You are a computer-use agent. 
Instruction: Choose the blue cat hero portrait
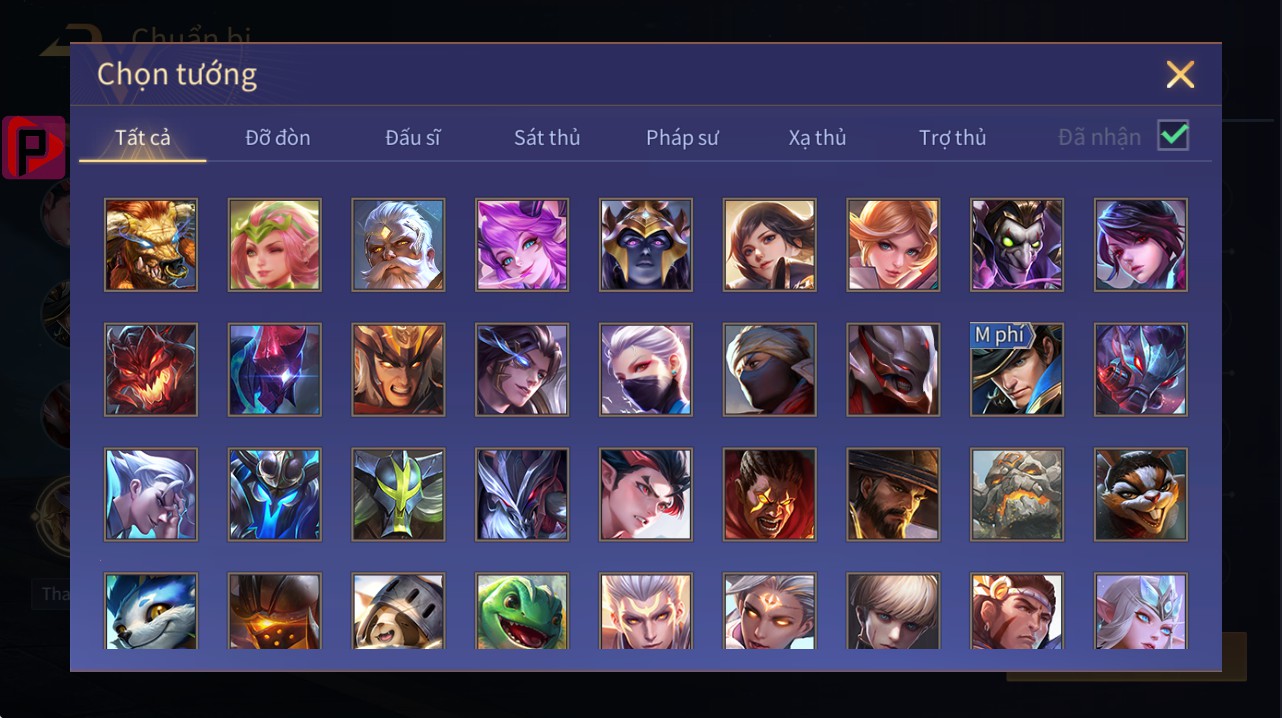(x=151, y=611)
